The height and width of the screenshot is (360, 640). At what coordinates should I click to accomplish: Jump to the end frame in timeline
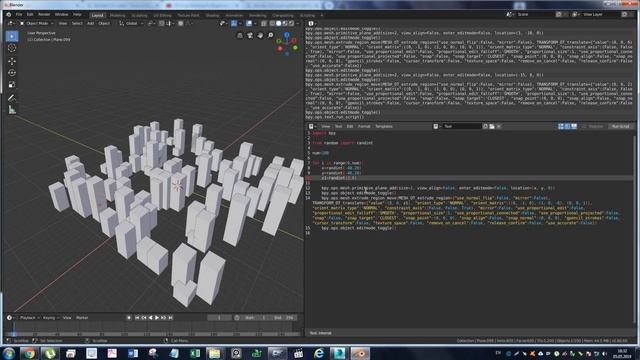coord(171,318)
